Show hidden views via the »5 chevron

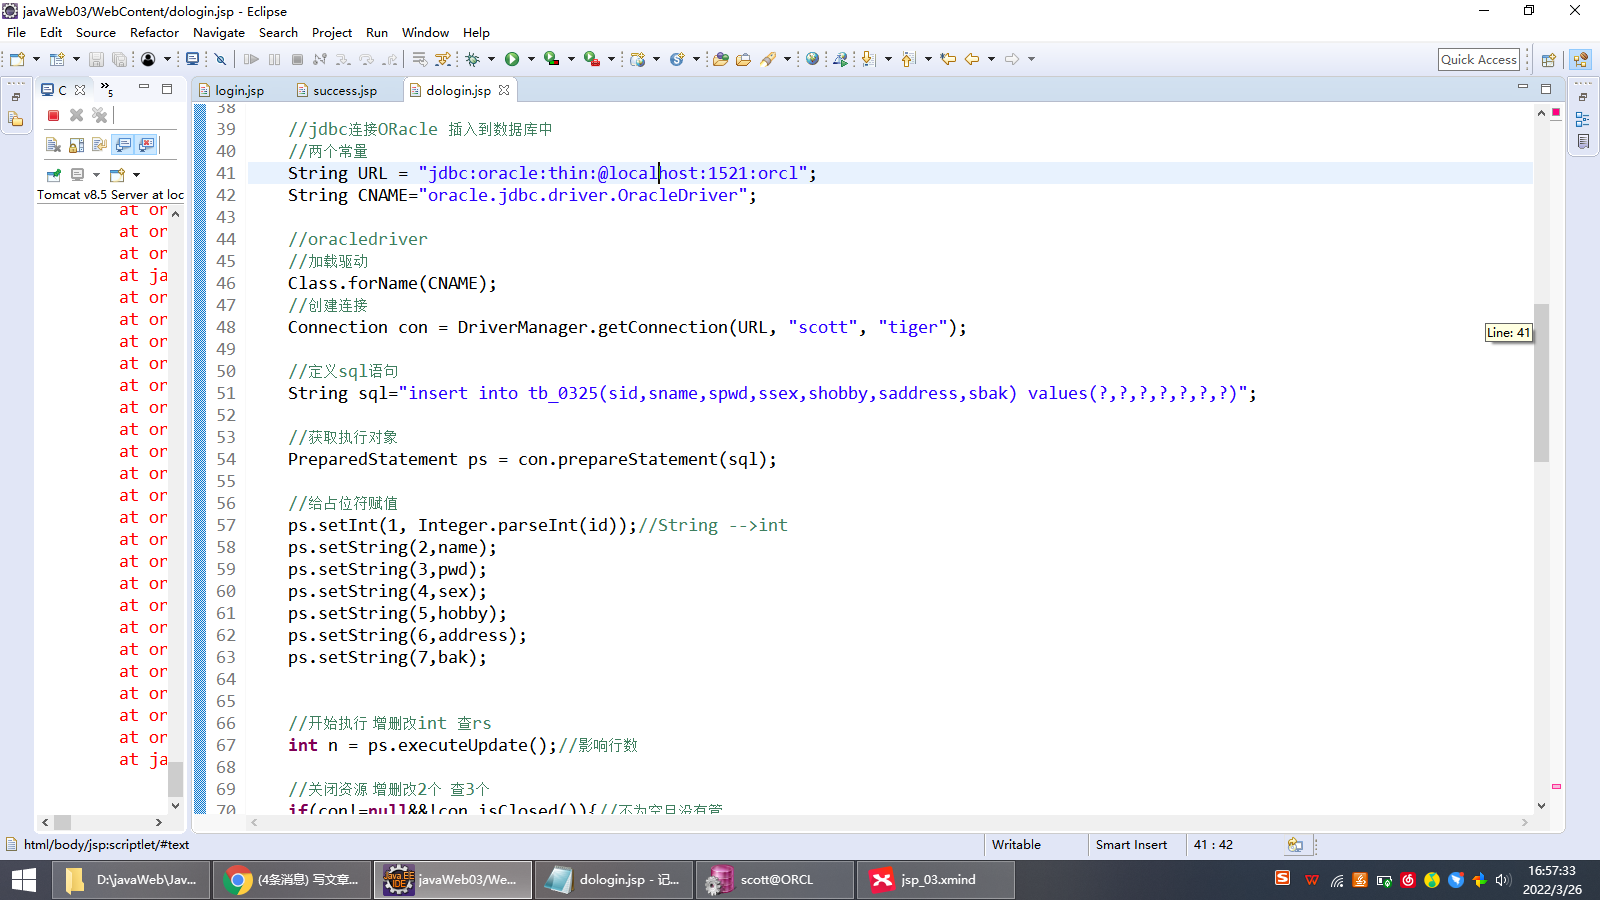click(x=107, y=90)
